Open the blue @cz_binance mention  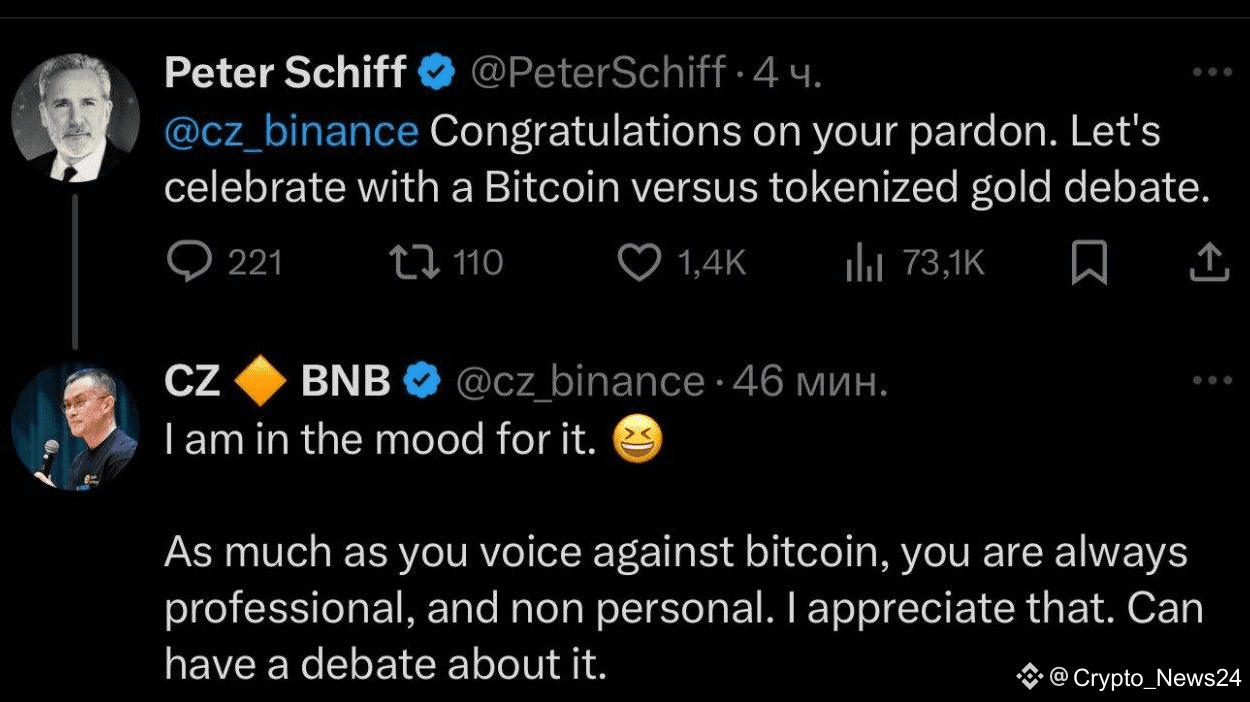tap(290, 132)
